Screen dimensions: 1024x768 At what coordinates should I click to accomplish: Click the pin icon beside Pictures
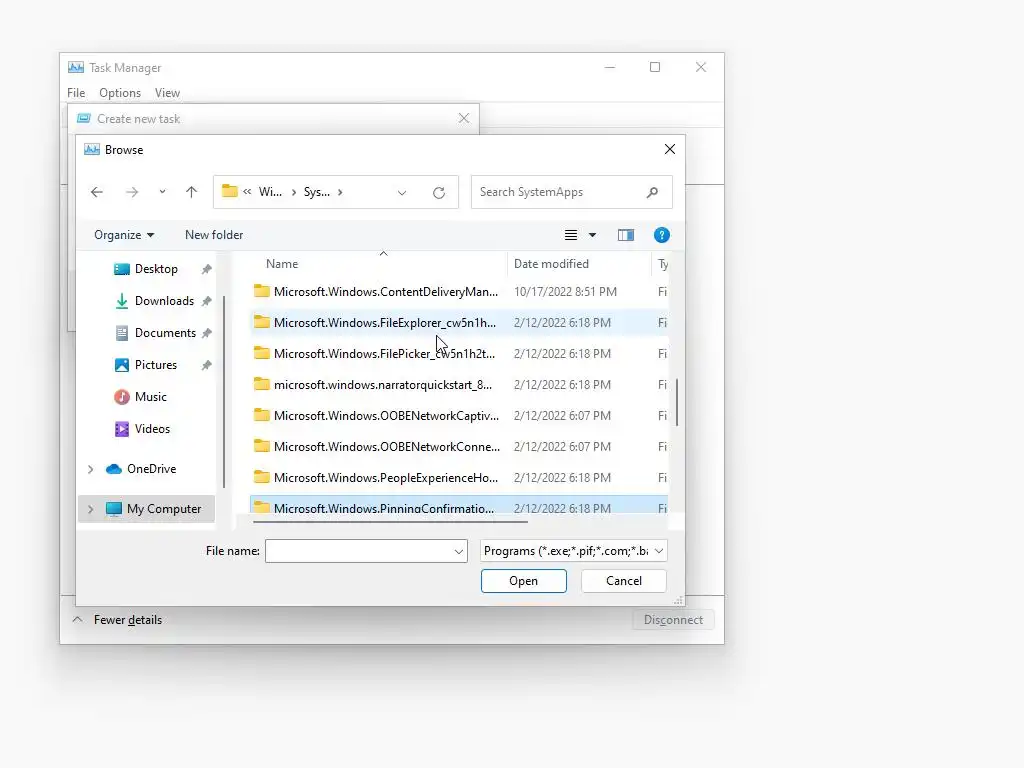point(206,365)
